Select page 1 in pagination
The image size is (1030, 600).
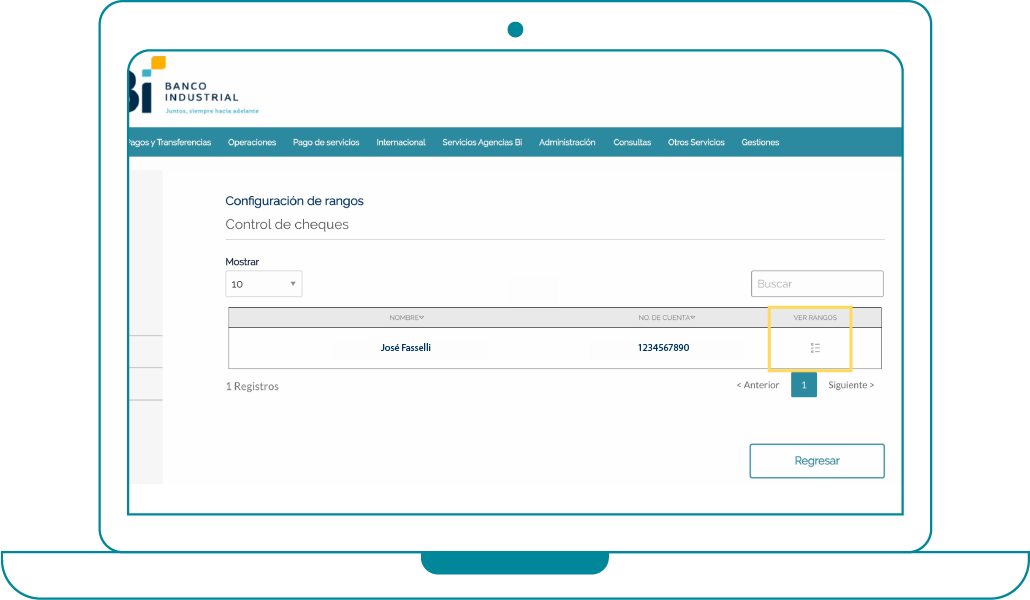tap(804, 385)
